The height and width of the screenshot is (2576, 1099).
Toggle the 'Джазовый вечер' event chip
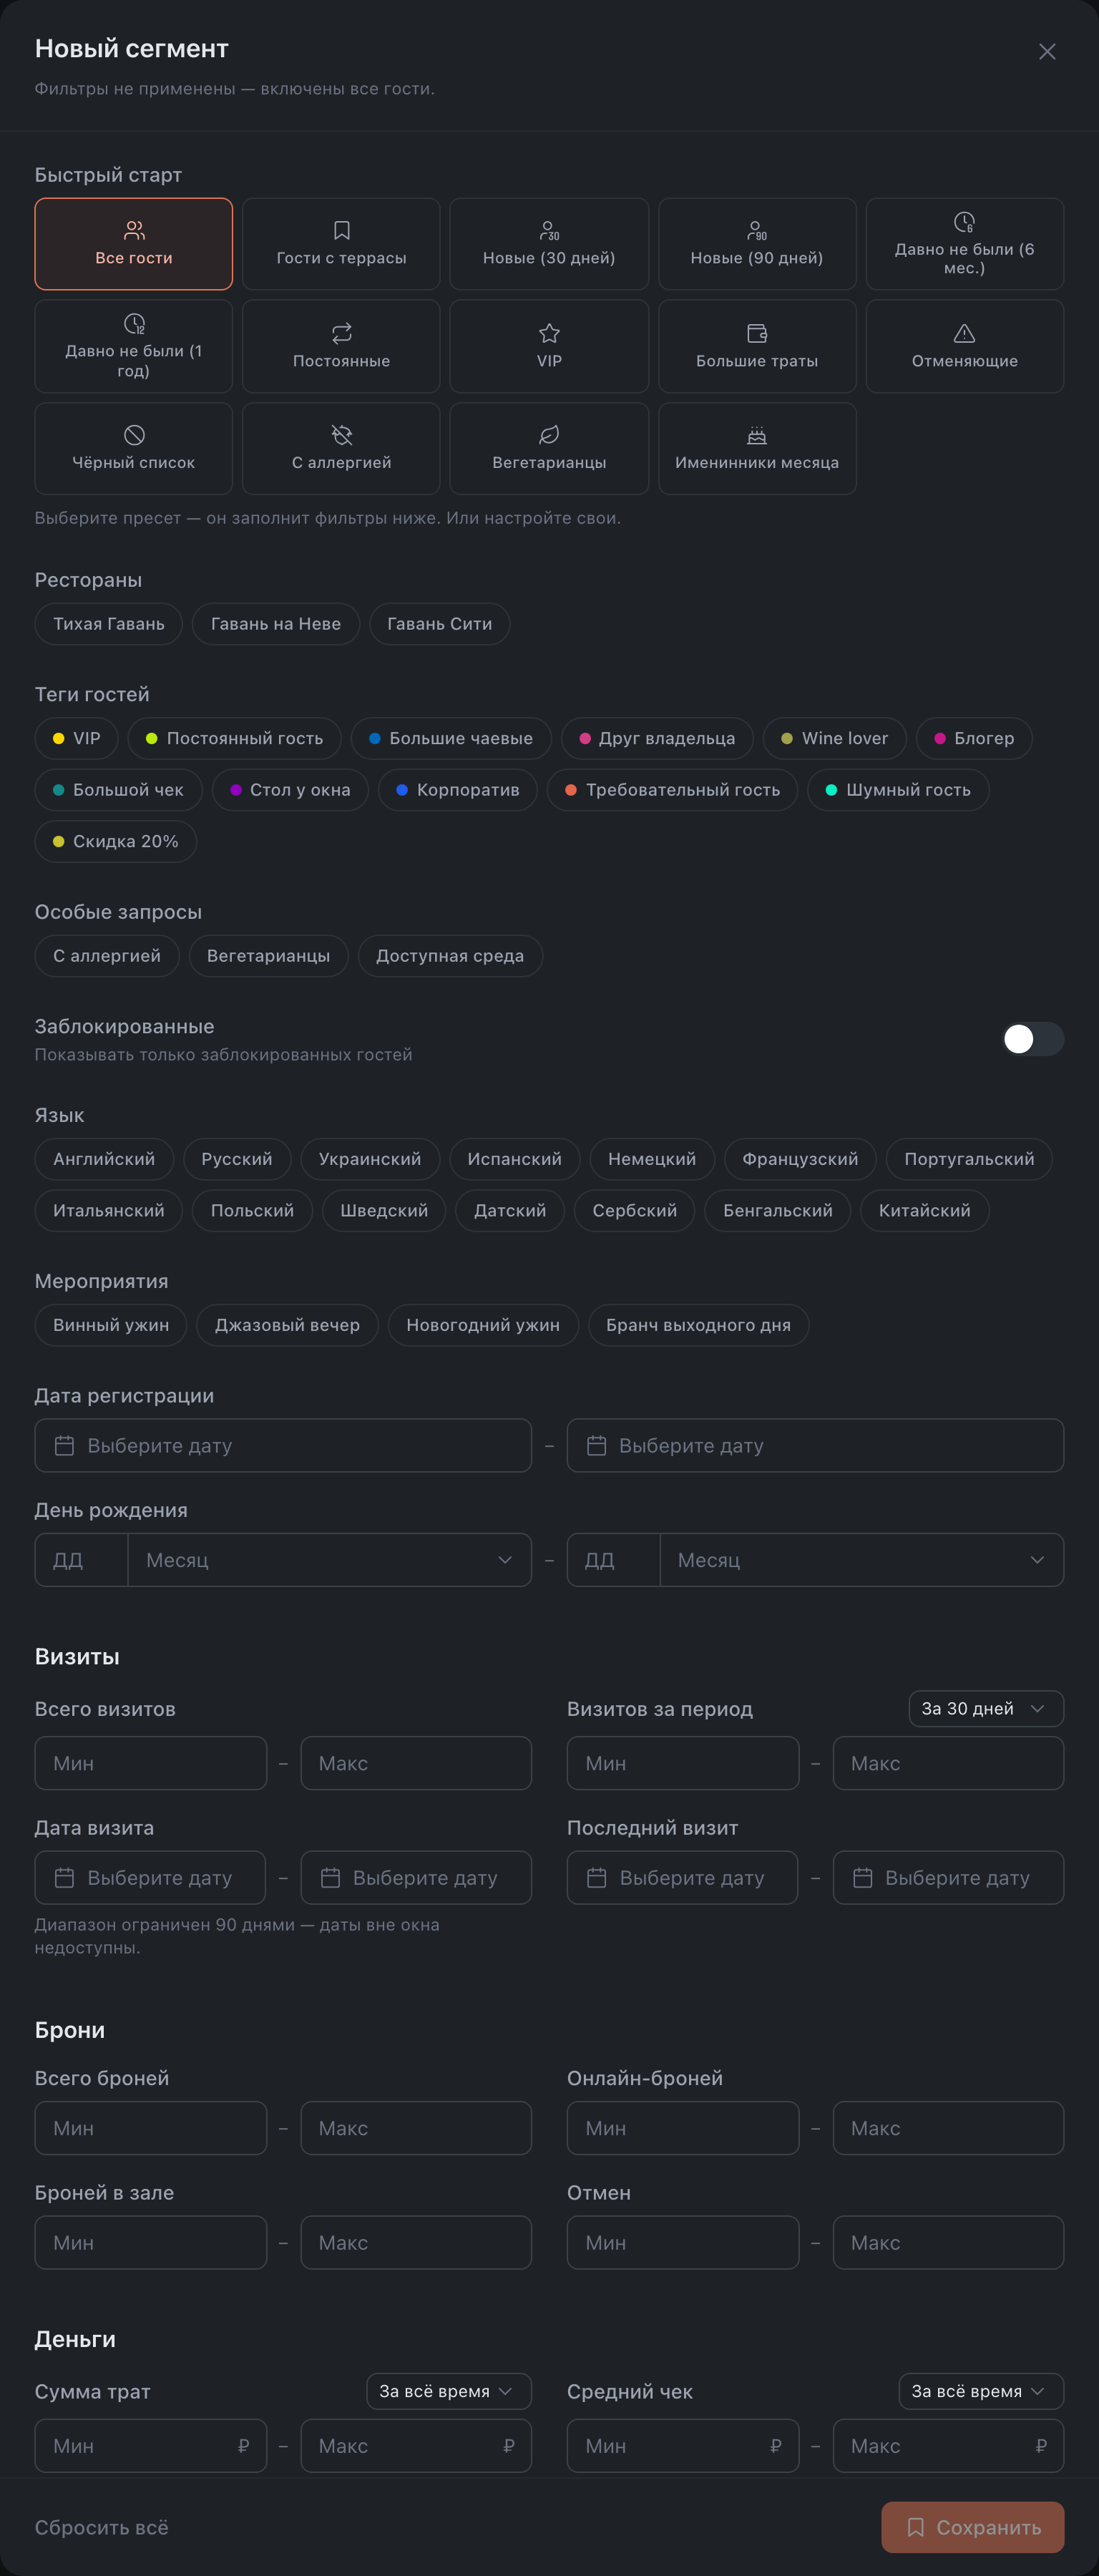[287, 1325]
